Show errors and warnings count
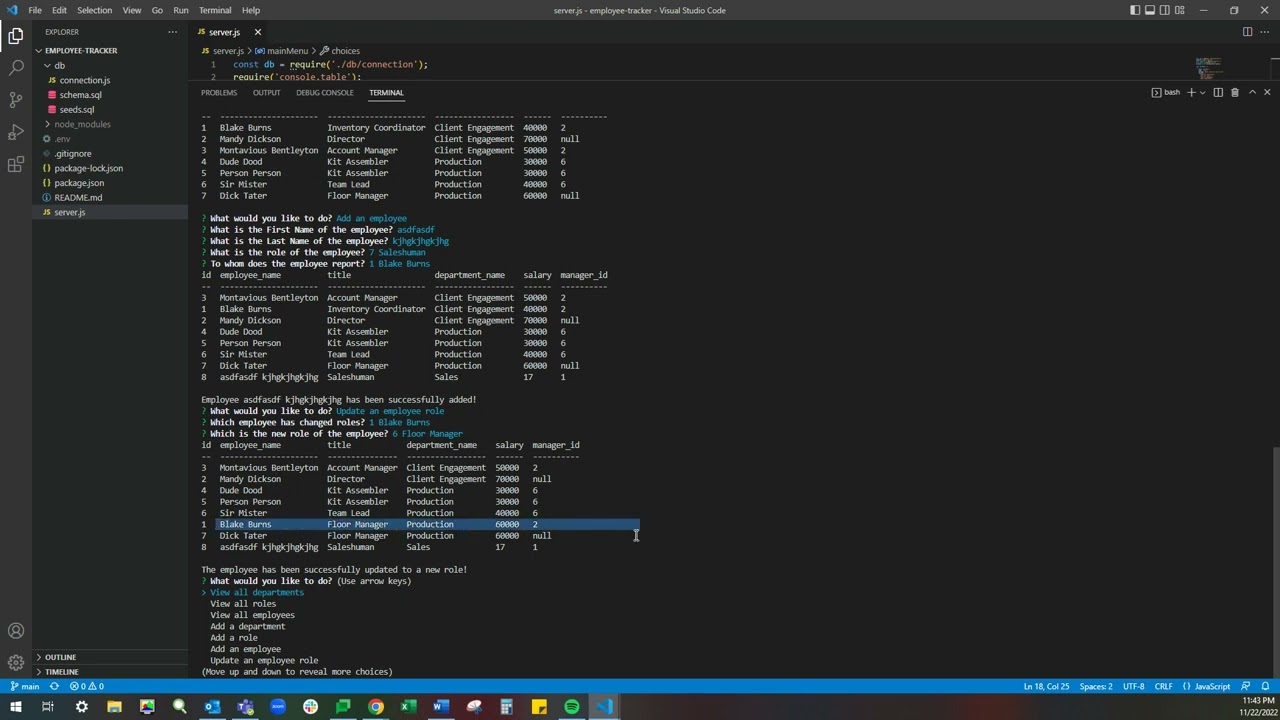Image resolution: width=1280 pixels, height=720 pixels. pos(87,686)
